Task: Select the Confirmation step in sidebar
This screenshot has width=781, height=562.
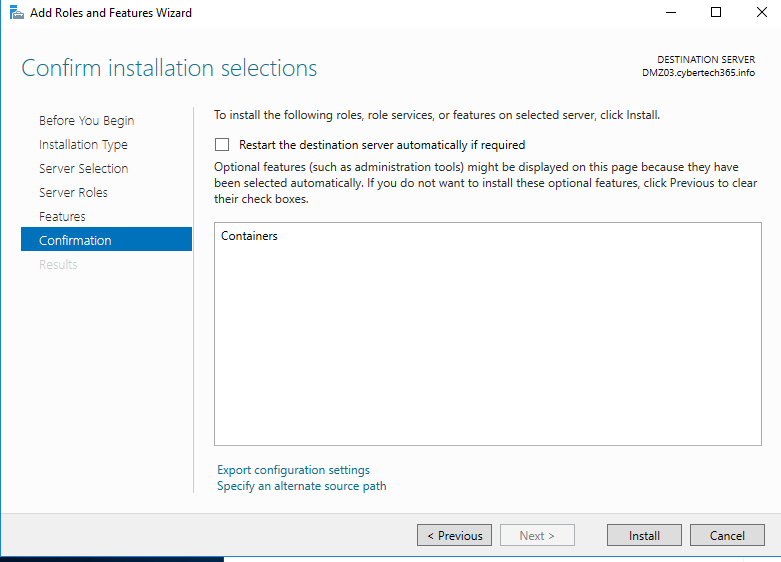Action: pyautogui.click(x=106, y=239)
